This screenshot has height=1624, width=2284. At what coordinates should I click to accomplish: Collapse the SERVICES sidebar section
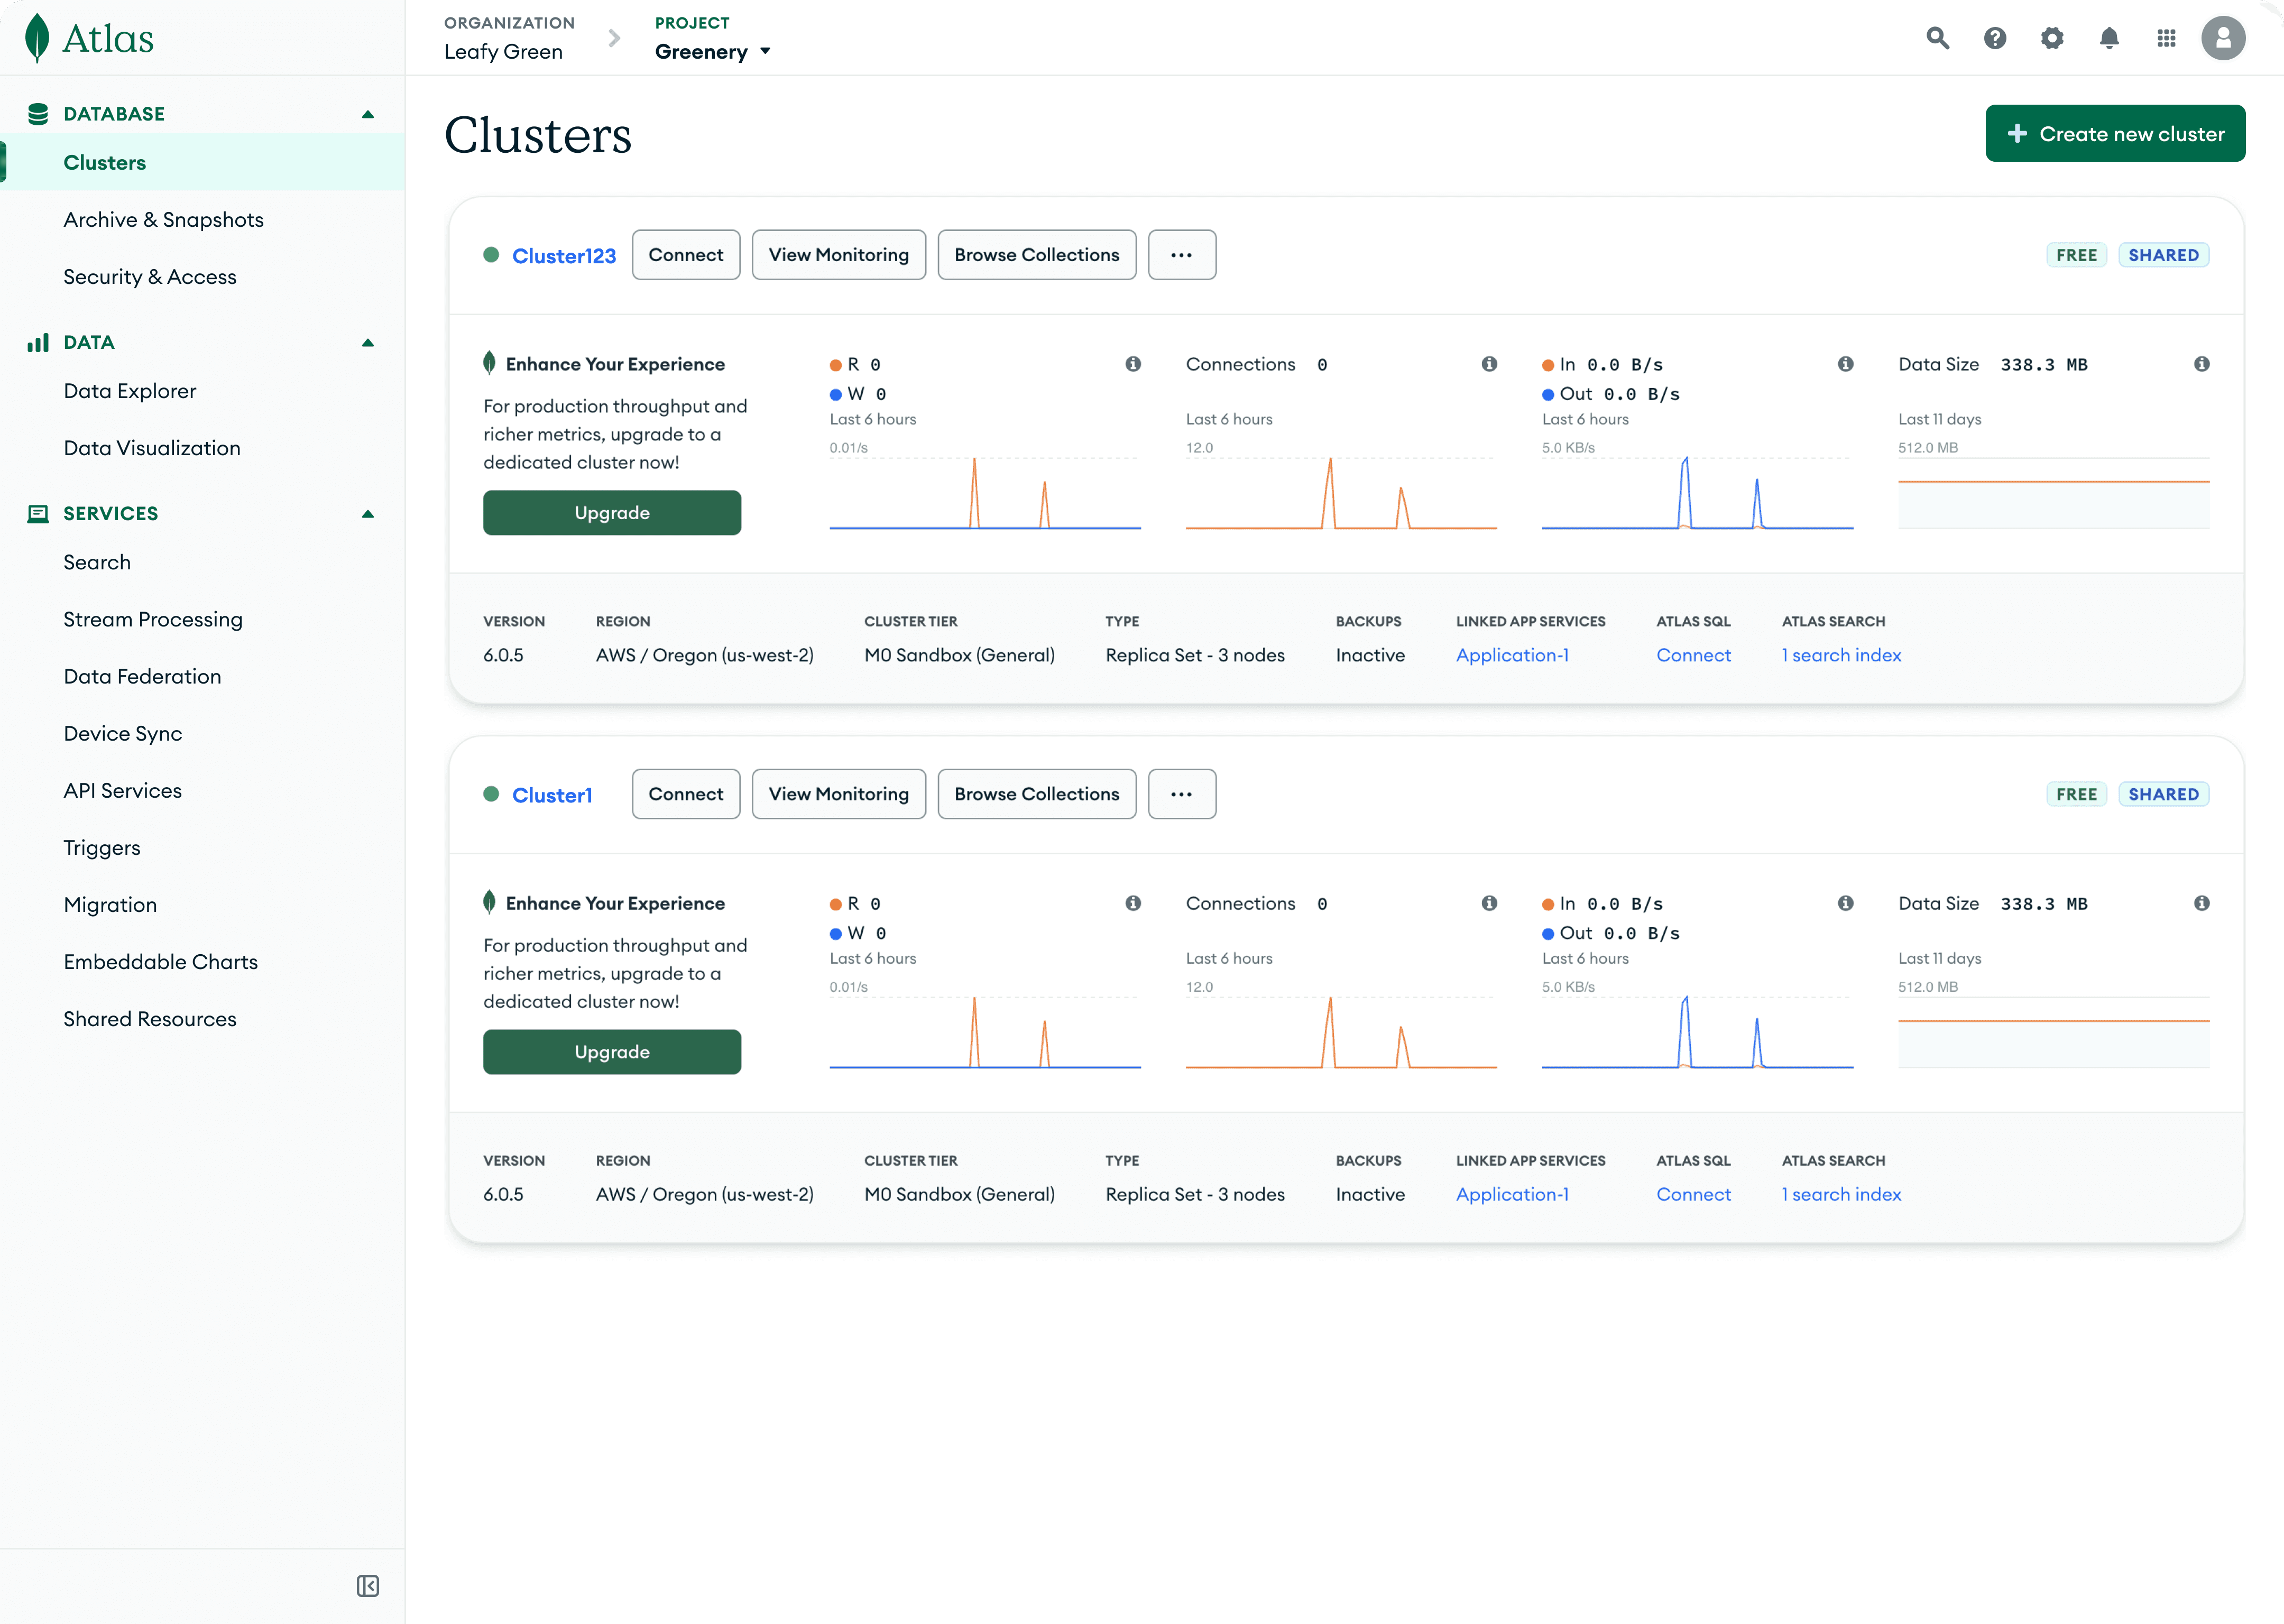point(367,514)
